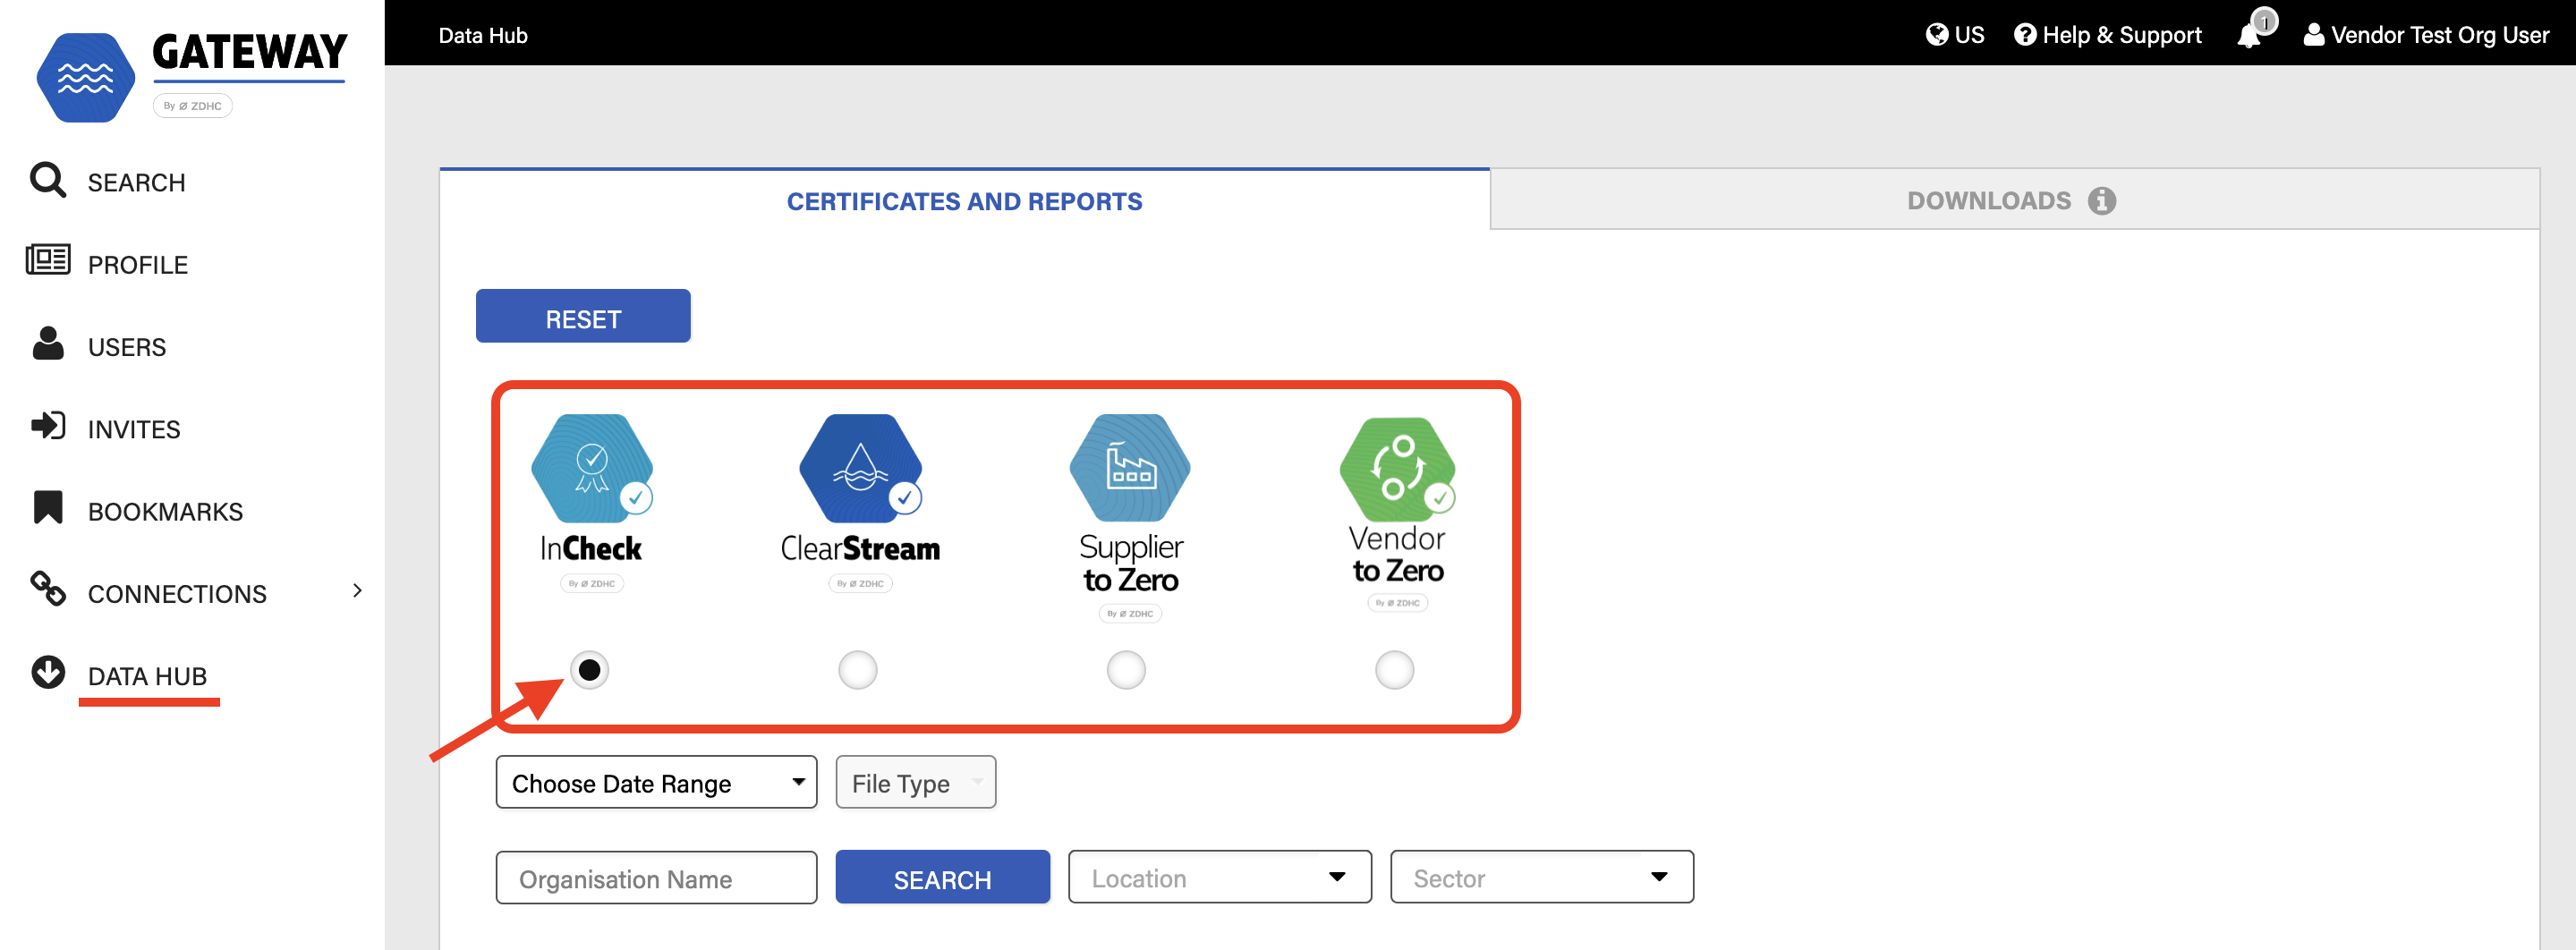Click the InCheck hexagon logo

point(592,468)
